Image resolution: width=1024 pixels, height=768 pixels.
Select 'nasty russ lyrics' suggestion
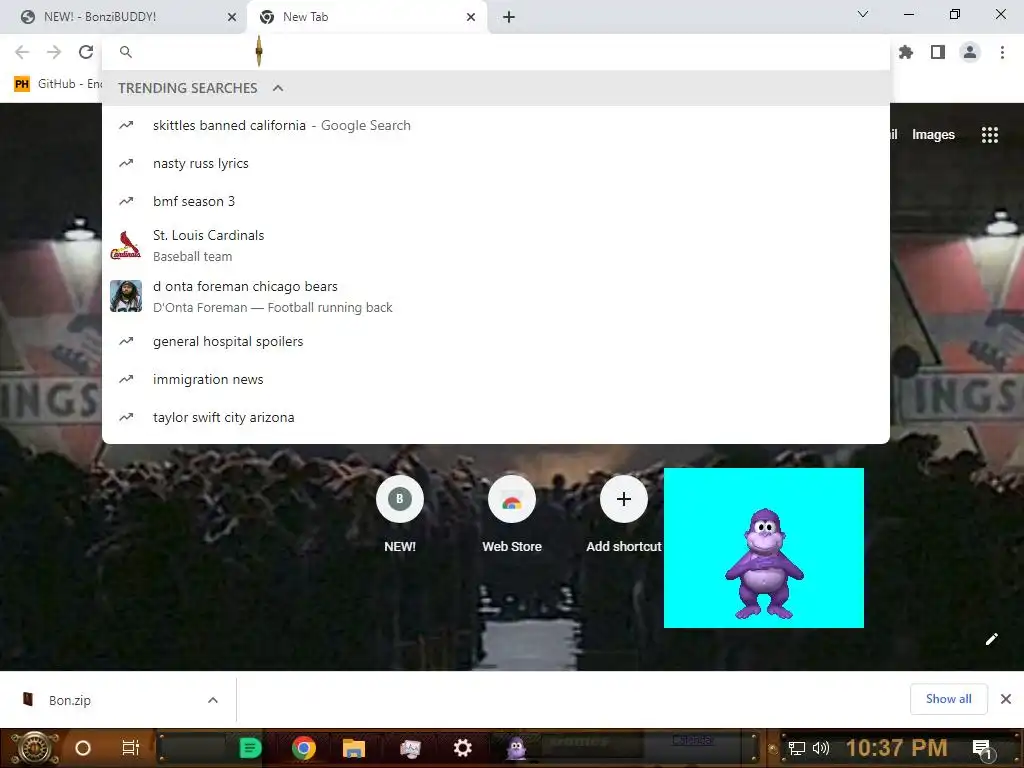pos(496,163)
